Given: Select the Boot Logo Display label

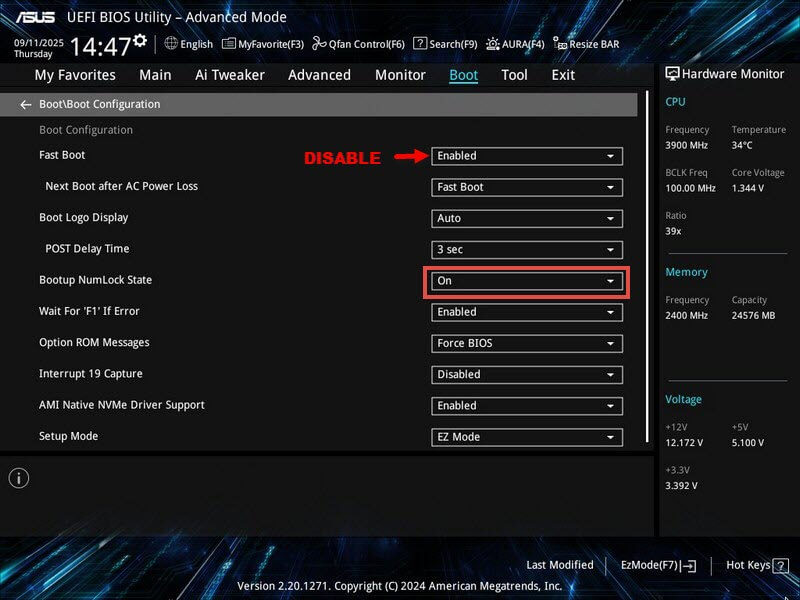Looking at the screenshot, I should tap(84, 218).
